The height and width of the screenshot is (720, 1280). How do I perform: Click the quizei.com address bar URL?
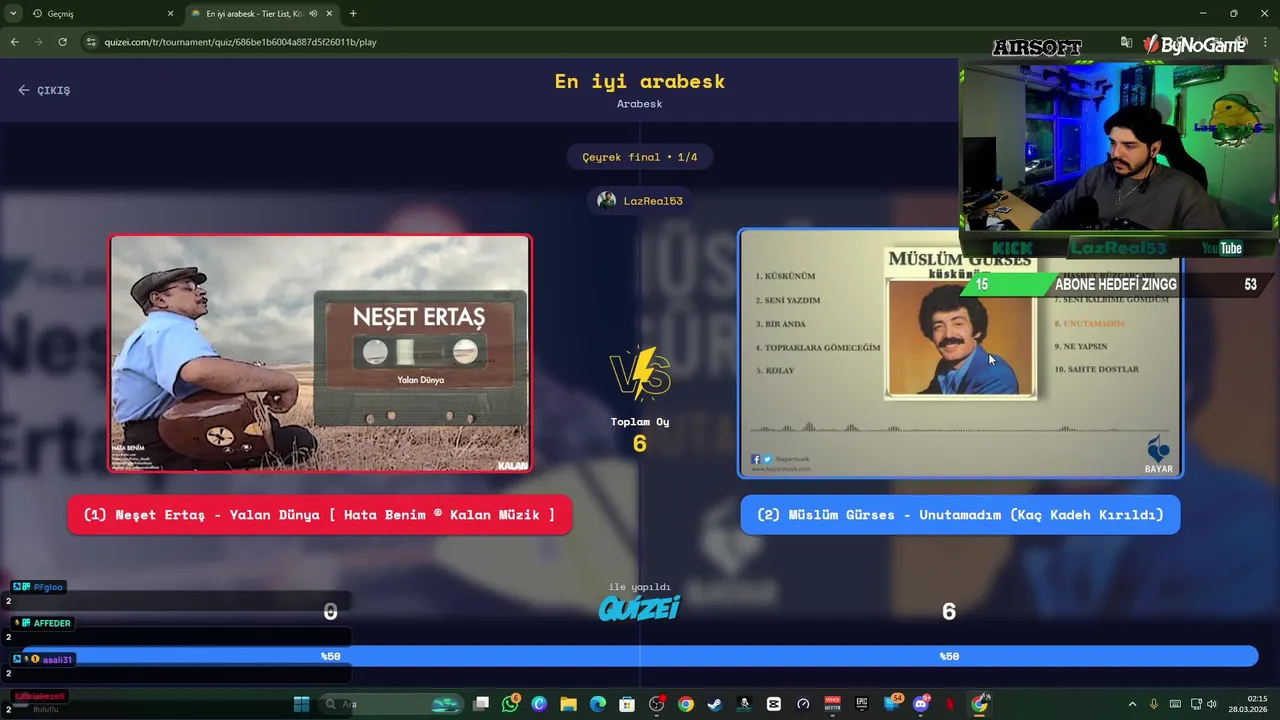(x=240, y=42)
